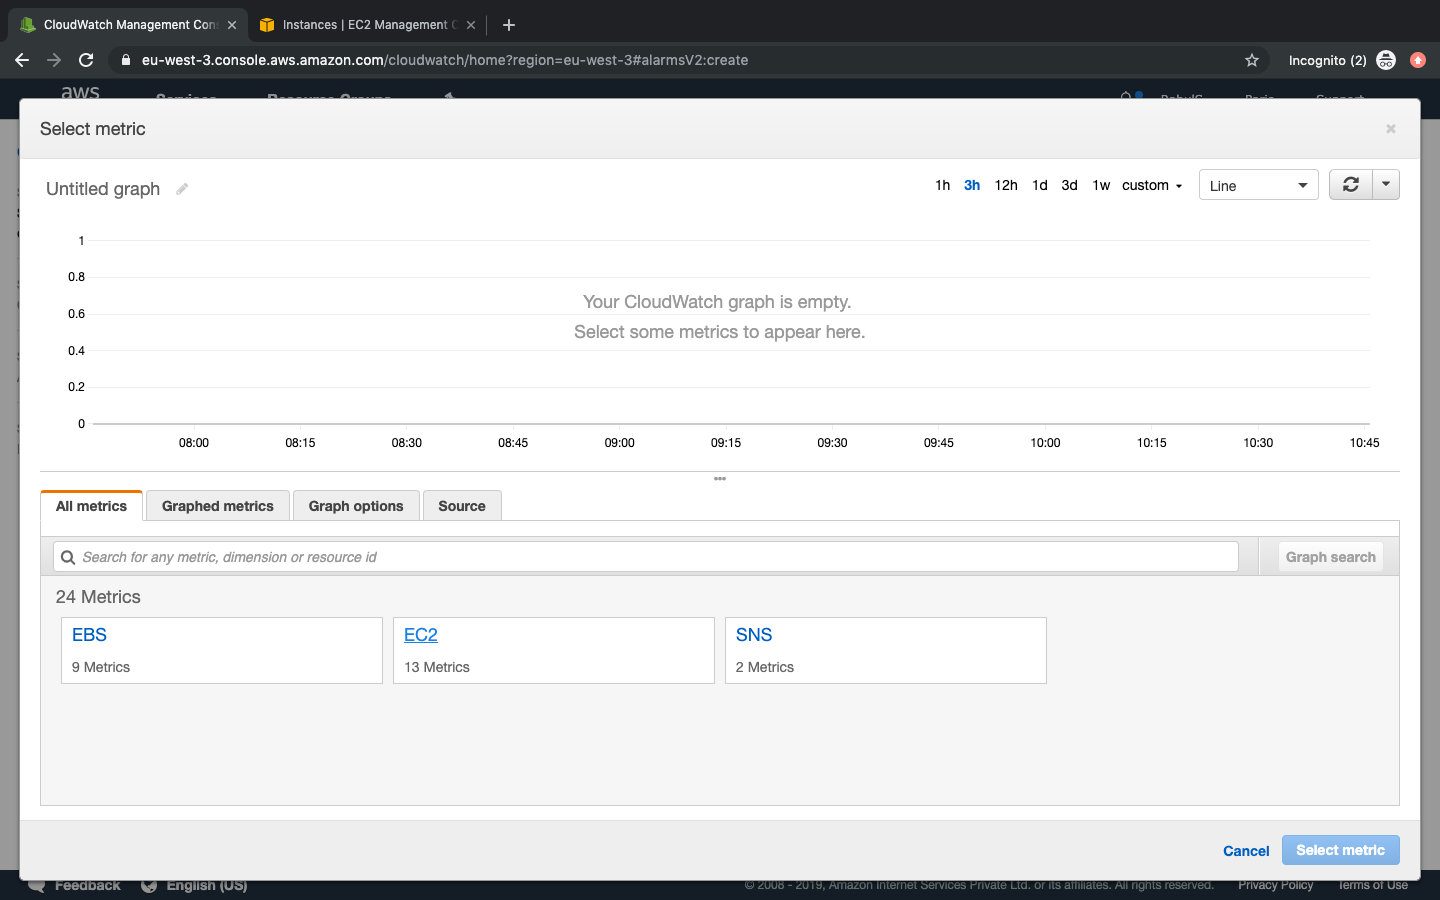Image resolution: width=1440 pixels, height=900 pixels.
Task: Click the refresh icon above the graph
Action: 1350,184
